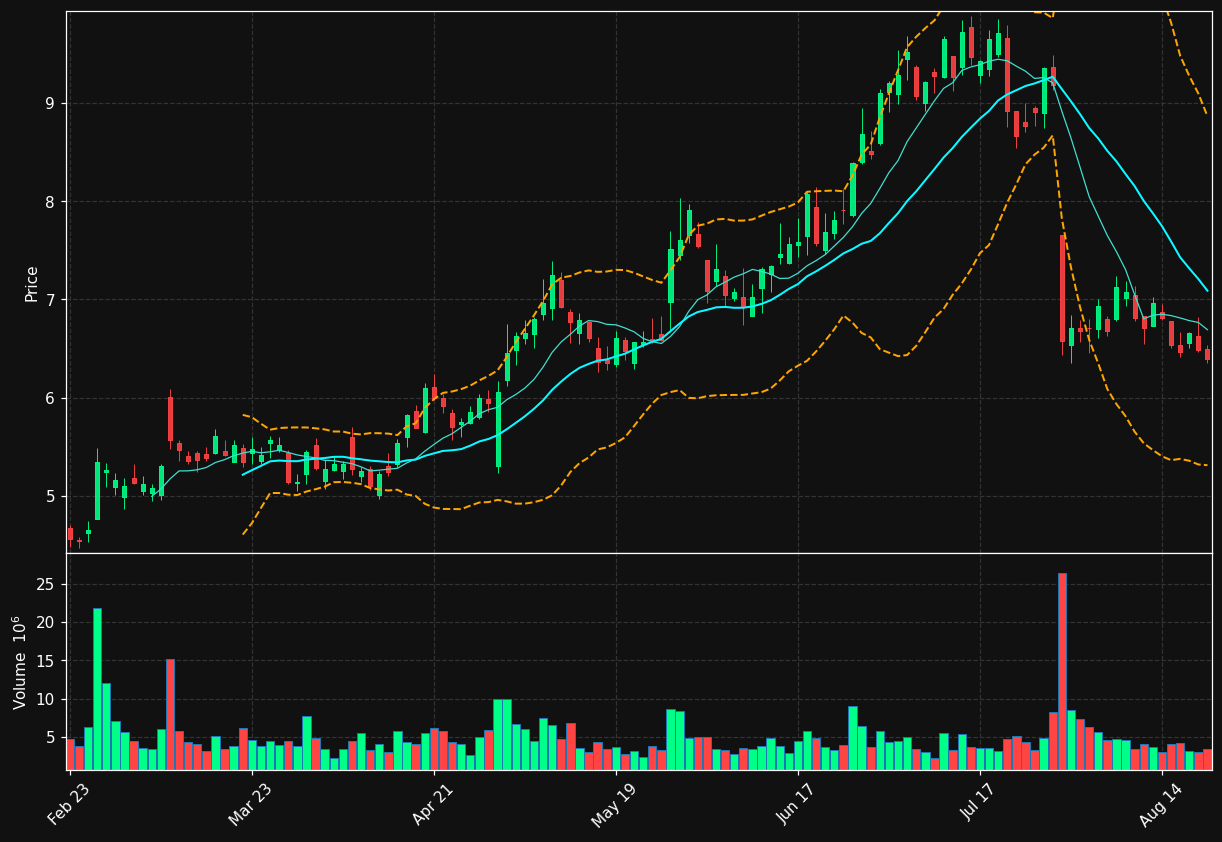Screen dimensions: 1222x842
Task: Select the price axis tick 9
Action: (50, 103)
